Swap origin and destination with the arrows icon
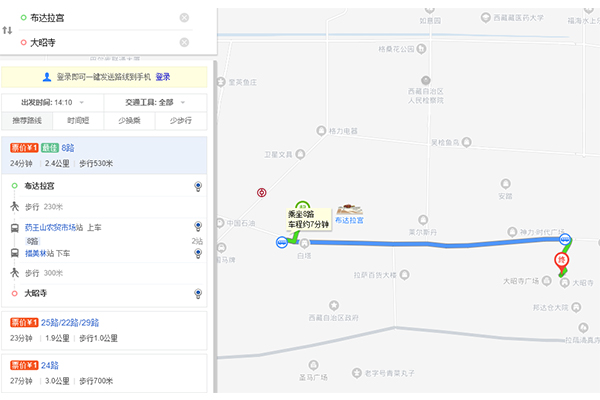Viewport: 600px width, 400px height. coord(8,30)
